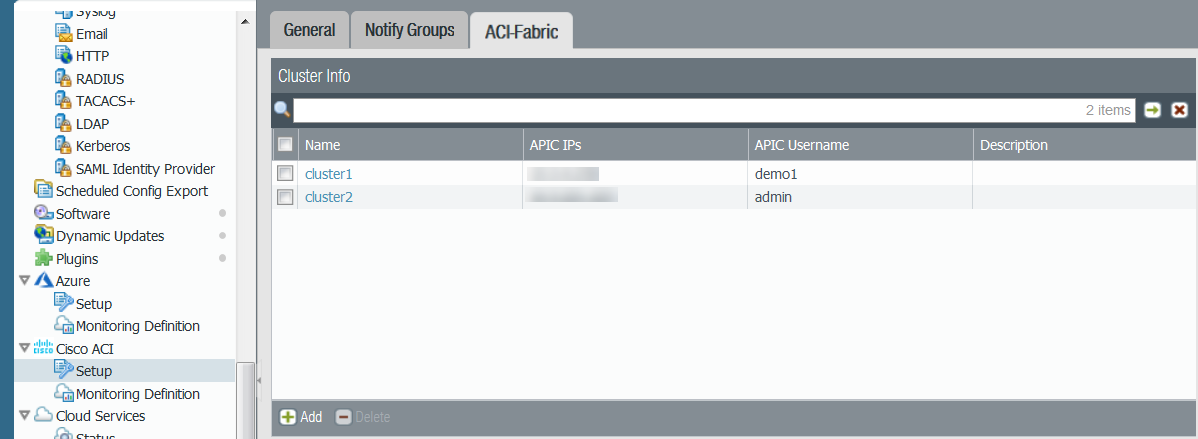This screenshot has height=439, width=1198.
Task: Click the Cloud Services cloud icon
Action: pyautogui.click(x=44, y=415)
